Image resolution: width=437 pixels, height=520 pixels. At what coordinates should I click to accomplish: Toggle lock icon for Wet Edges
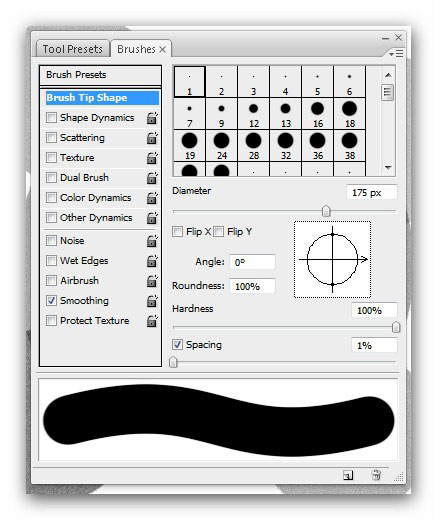coord(152,261)
